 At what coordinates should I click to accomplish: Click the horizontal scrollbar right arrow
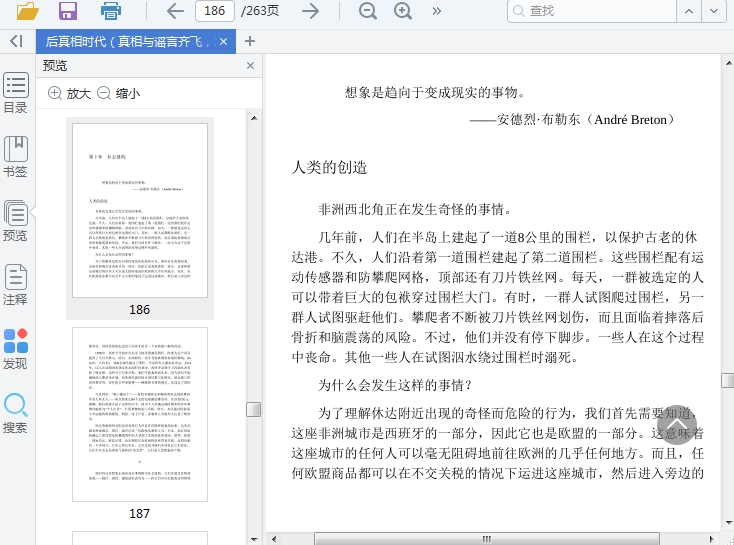click(712, 539)
